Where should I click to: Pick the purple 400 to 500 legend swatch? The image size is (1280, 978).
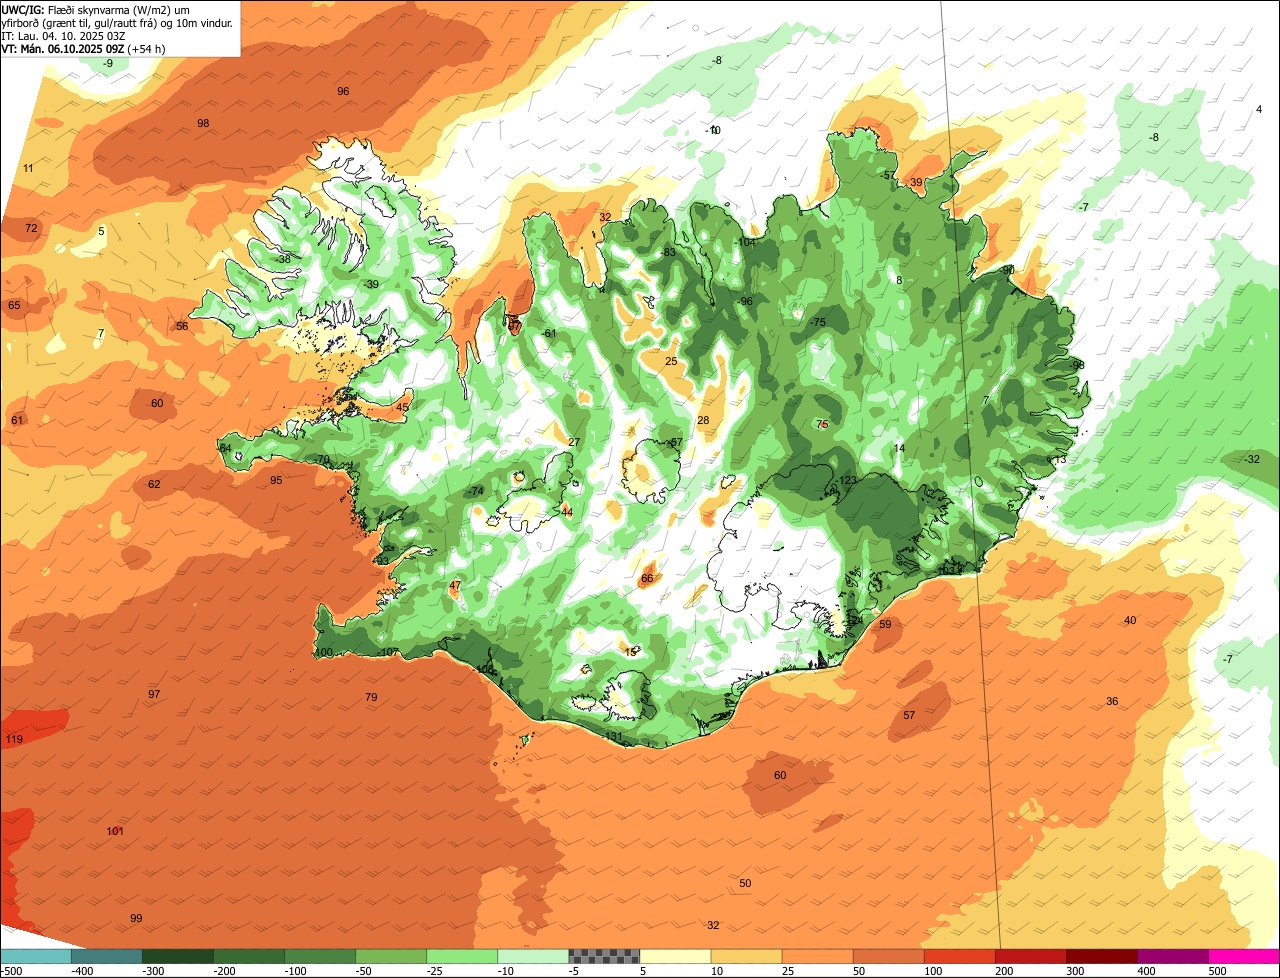pos(1172,956)
